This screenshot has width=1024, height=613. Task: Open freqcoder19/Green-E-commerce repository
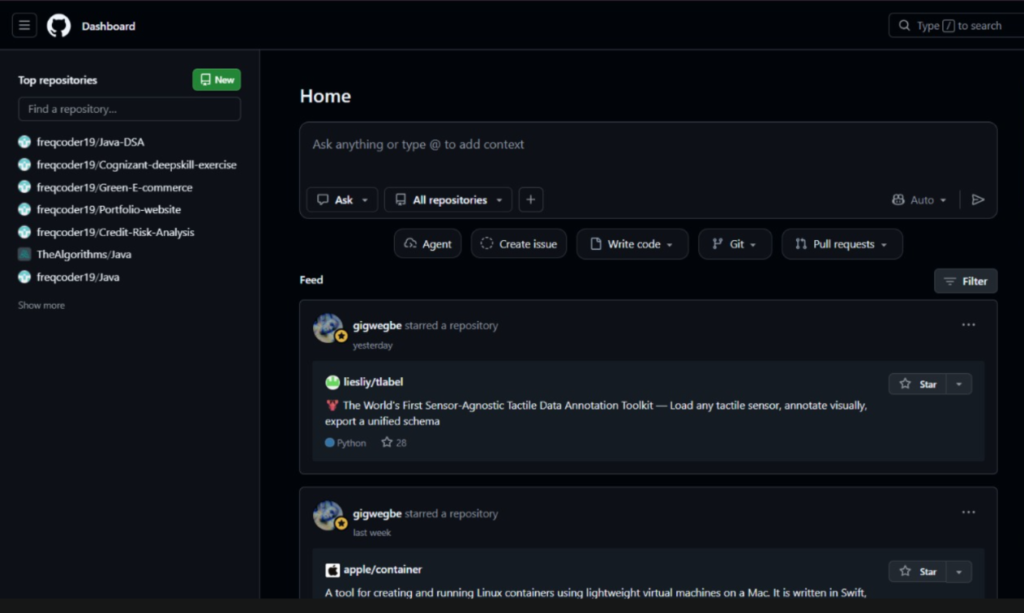tap(114, 187)
